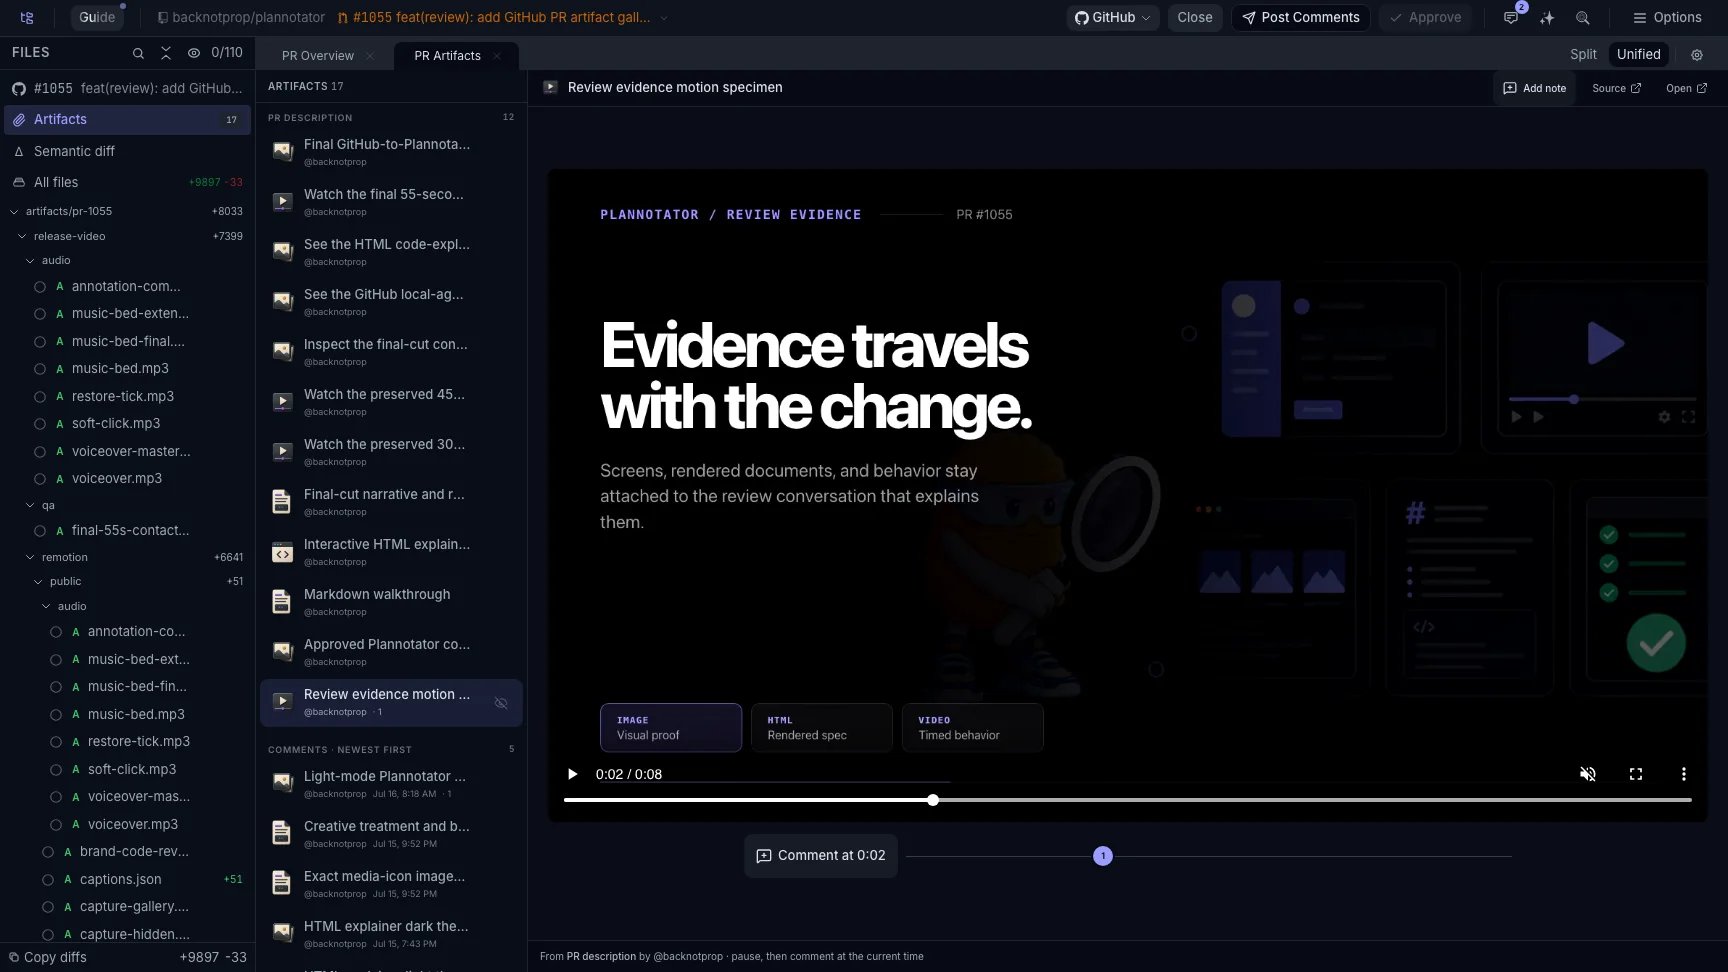The width and height of the screenshot is (1728, 972).
Task: Collapse the release-video audio folder
Action: [x=30, y=260]
